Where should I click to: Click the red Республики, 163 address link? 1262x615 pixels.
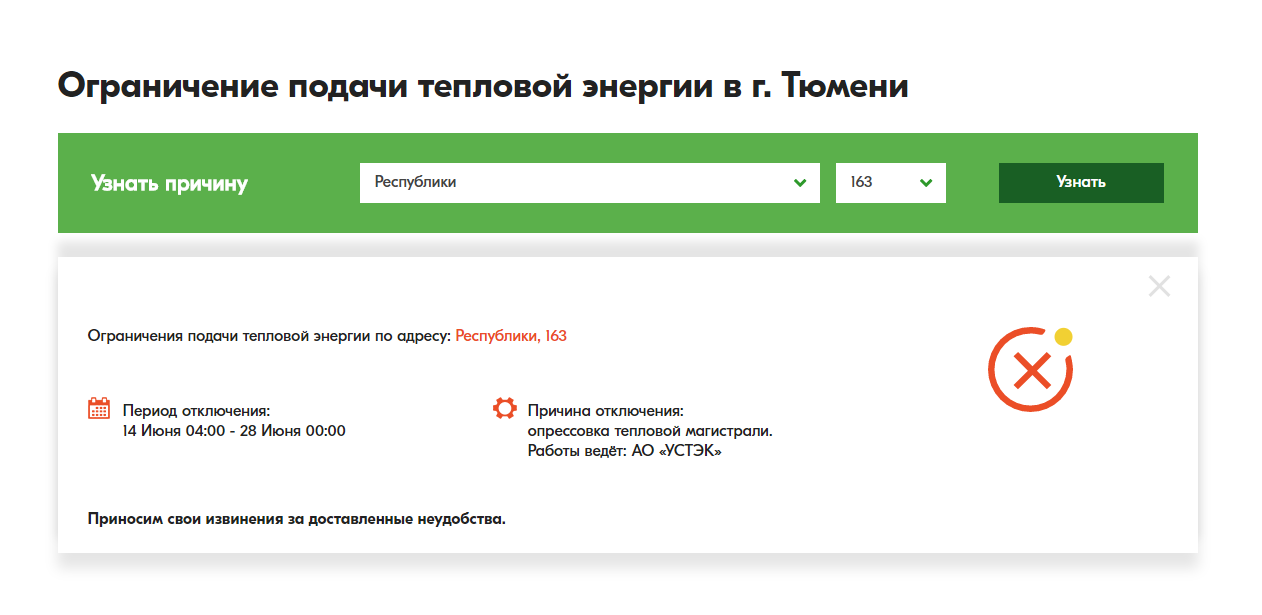pos(510,335)
